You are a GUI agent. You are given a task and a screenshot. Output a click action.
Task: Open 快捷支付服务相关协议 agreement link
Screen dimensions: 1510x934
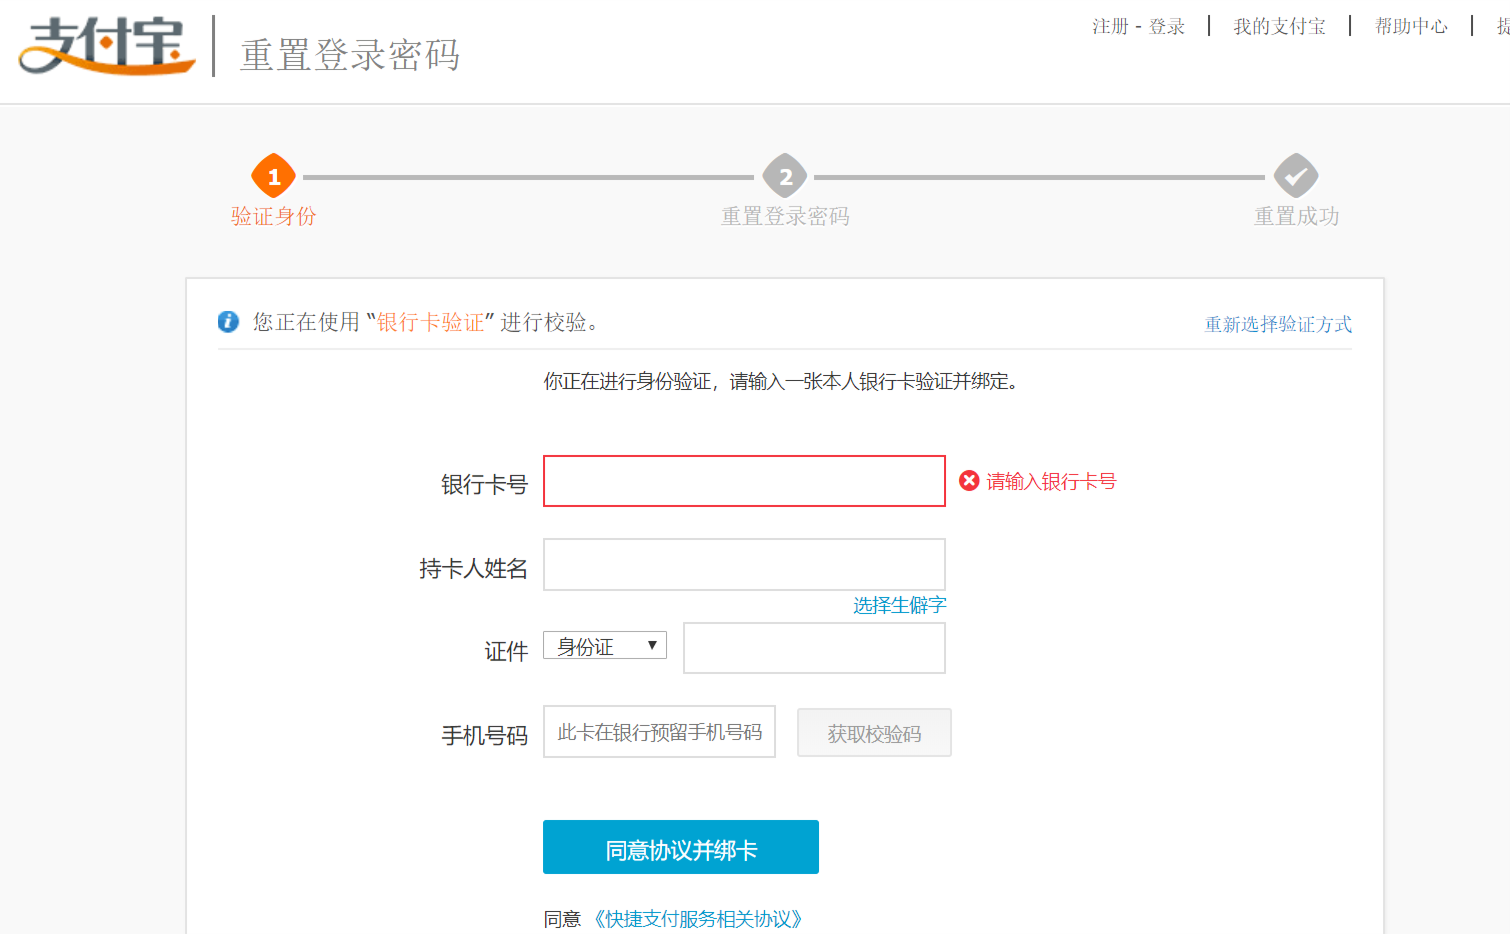[698, 919]
